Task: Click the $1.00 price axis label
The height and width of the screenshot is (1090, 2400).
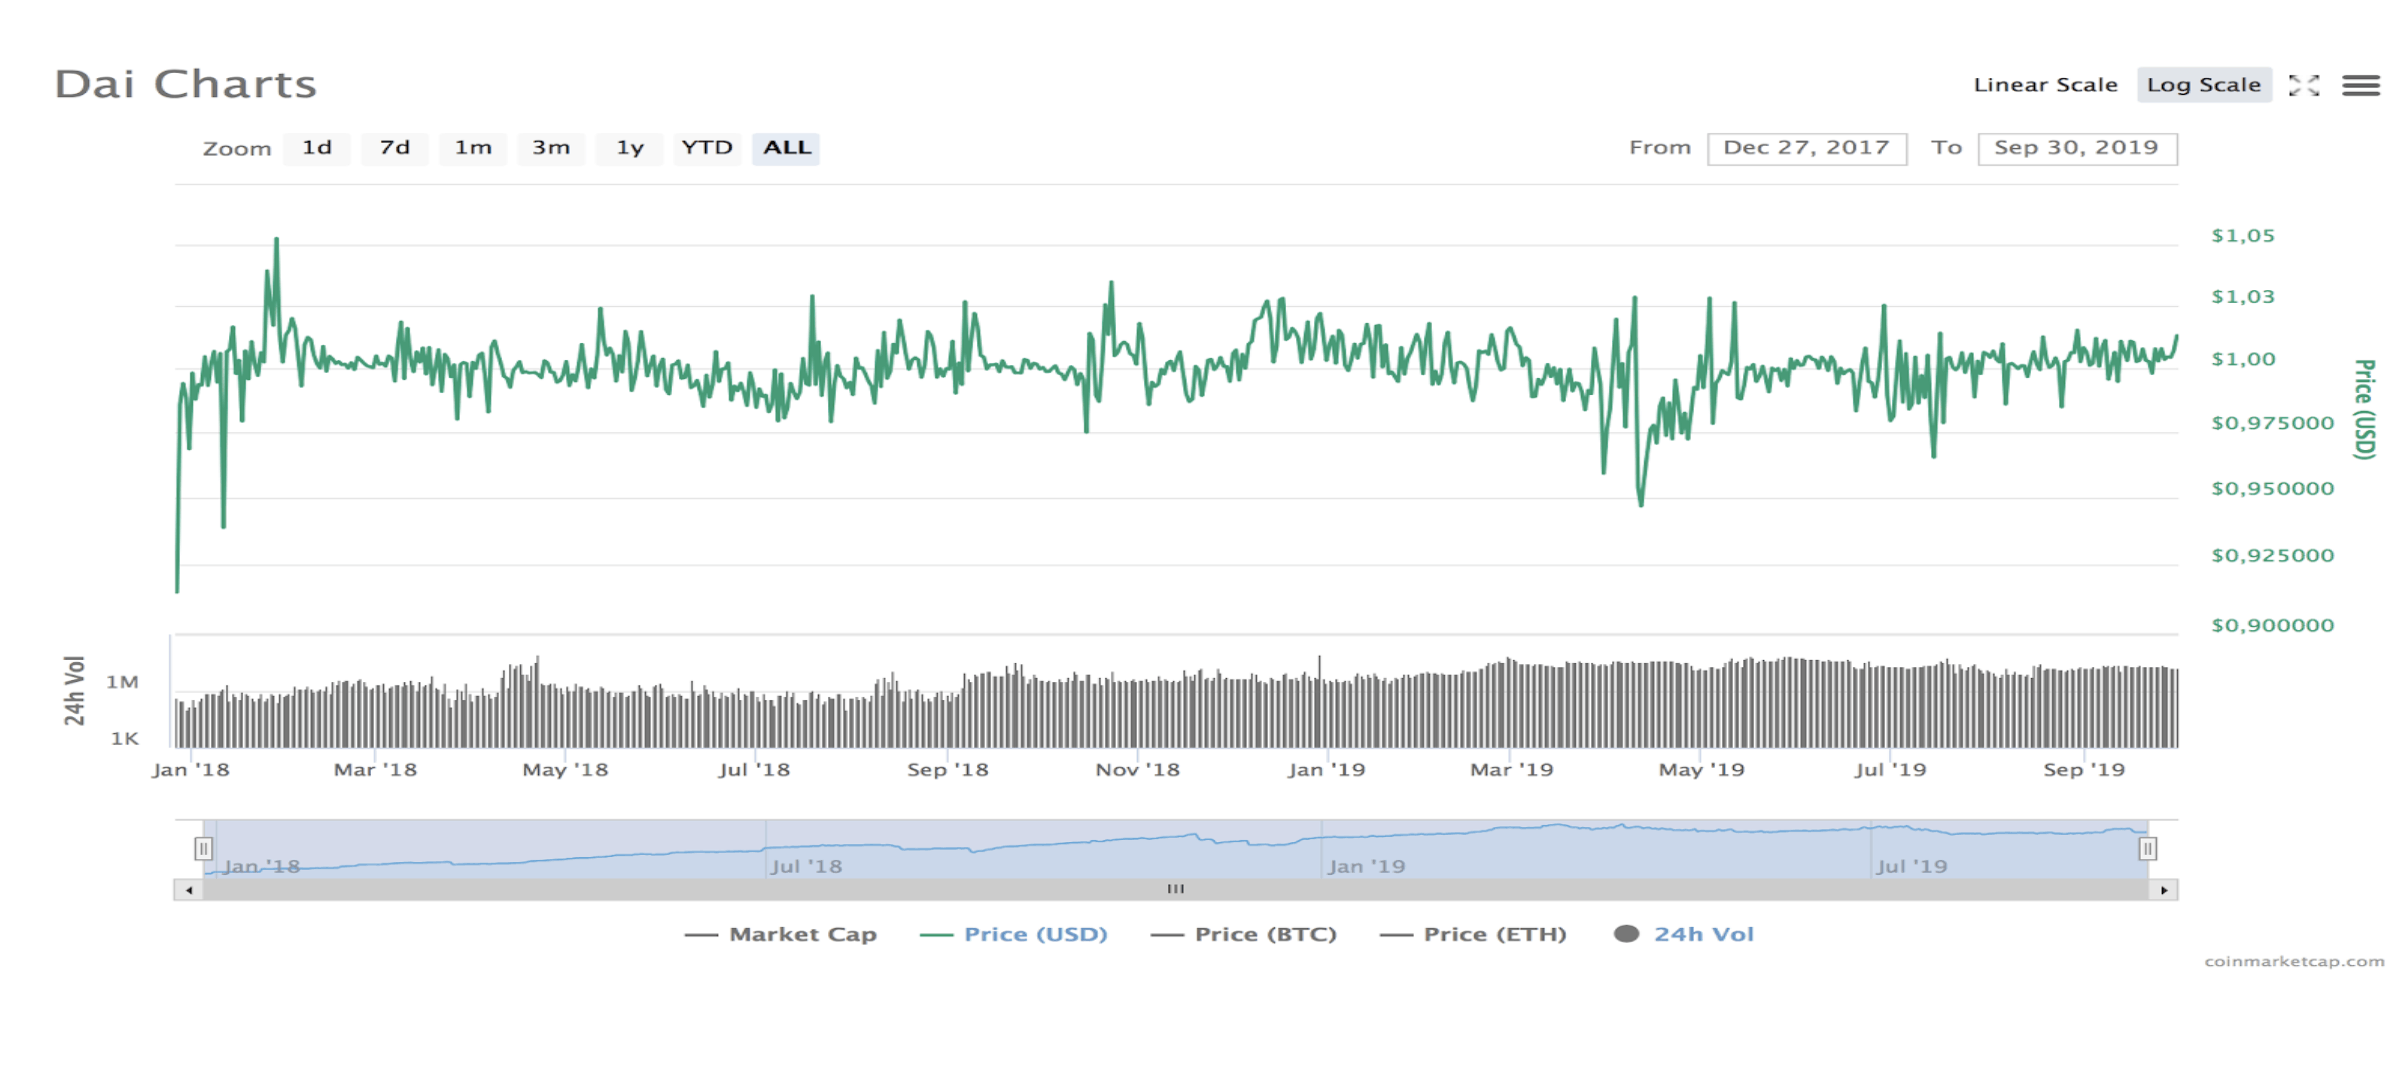Action: click(x=2243, y=359)
